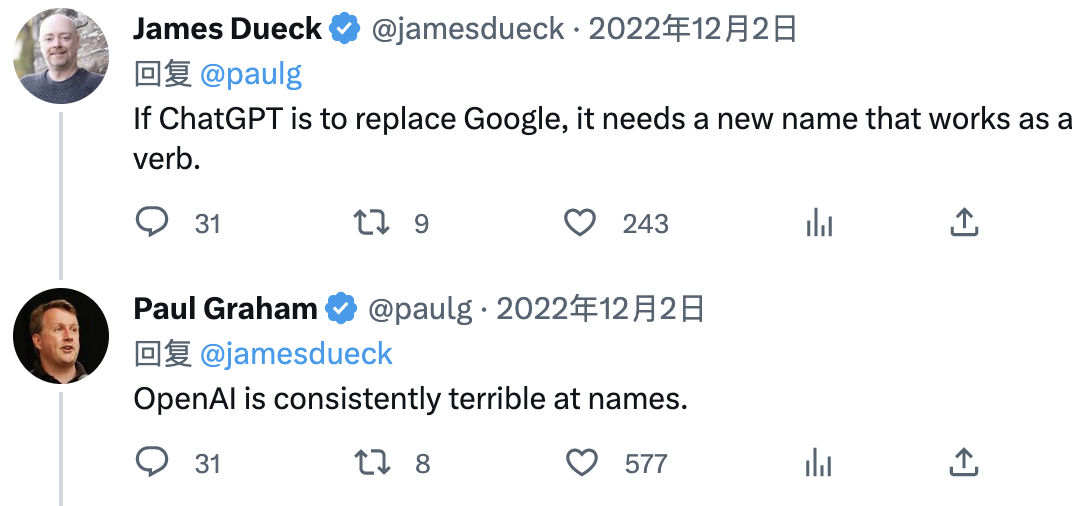This screenshot has height=506, width=1084.
Task: Retweet Paul Graham's OpenAI tweet
Action: pos(372,462)
